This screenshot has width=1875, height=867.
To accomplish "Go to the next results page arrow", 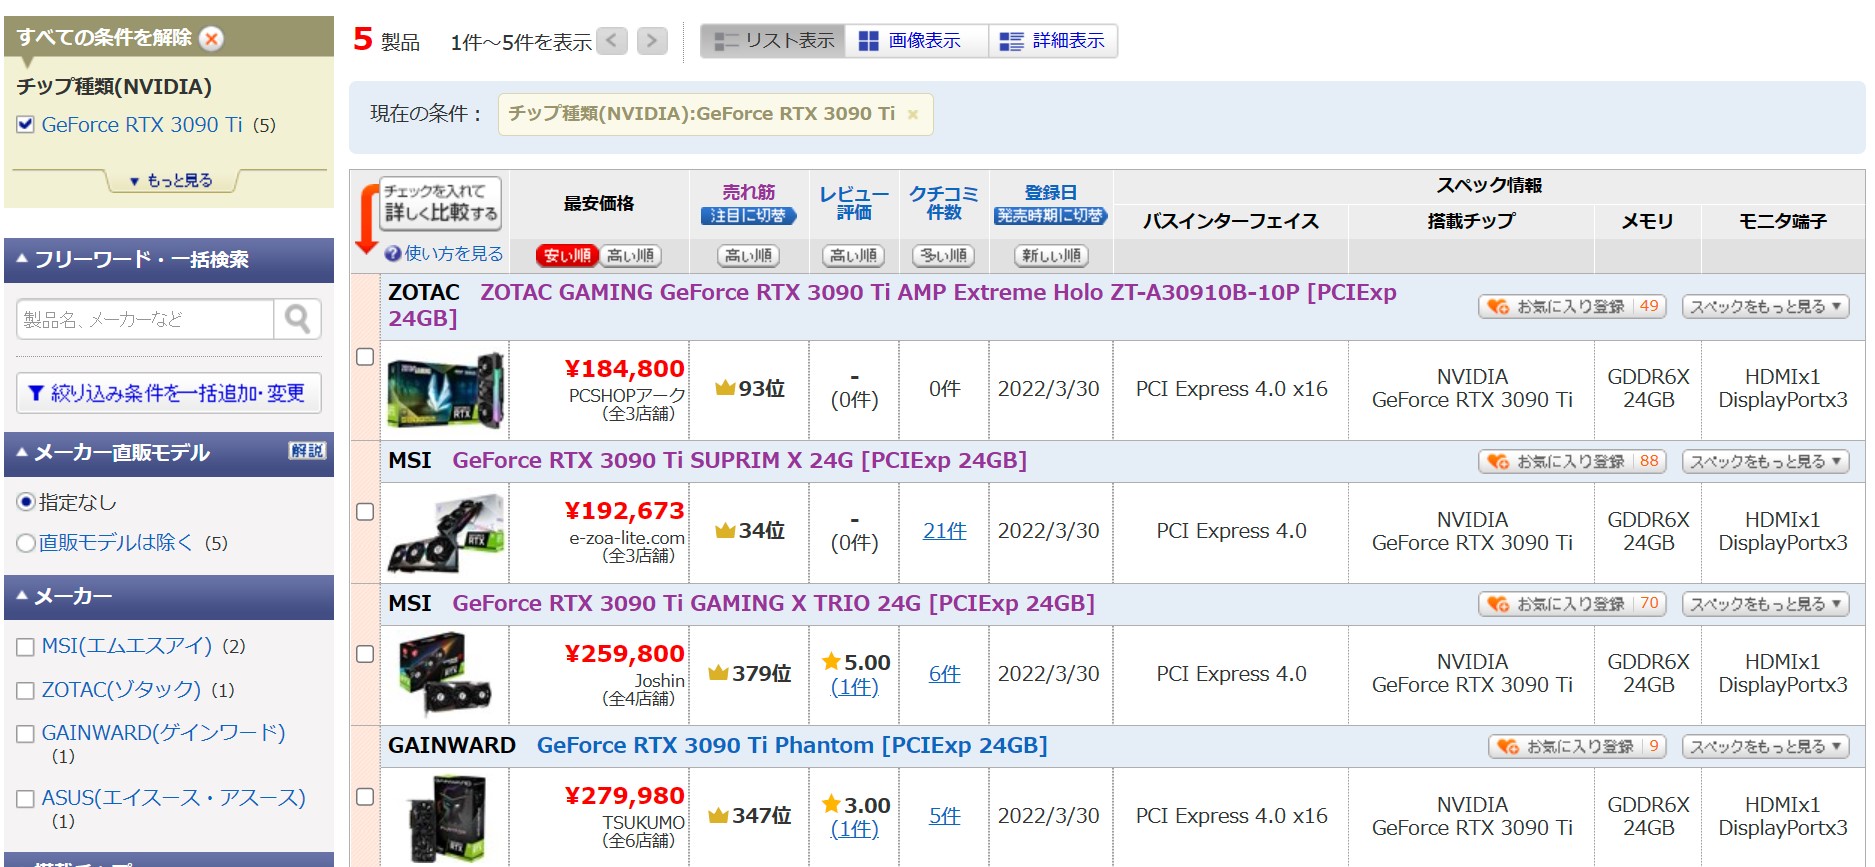I will [652, 41].
